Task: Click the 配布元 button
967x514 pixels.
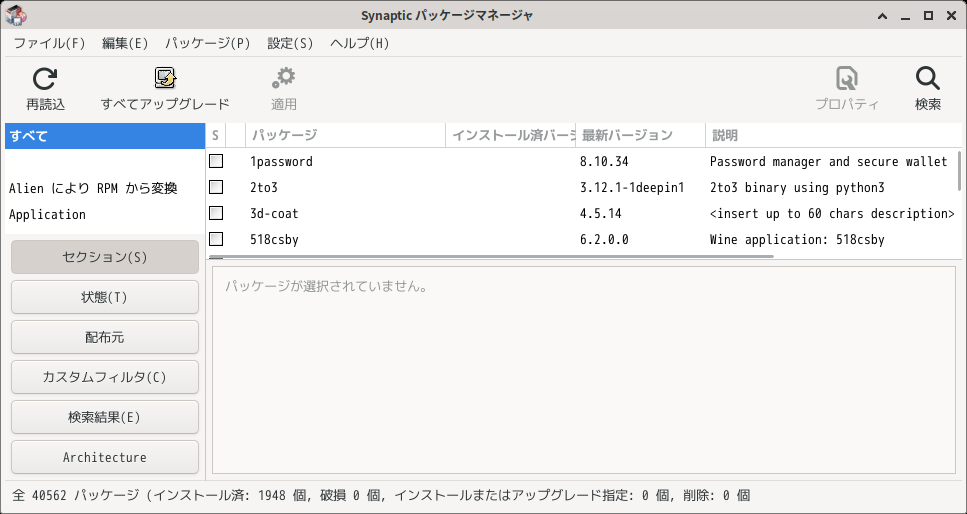Action: pyautogui.click(x=105, y=337)
